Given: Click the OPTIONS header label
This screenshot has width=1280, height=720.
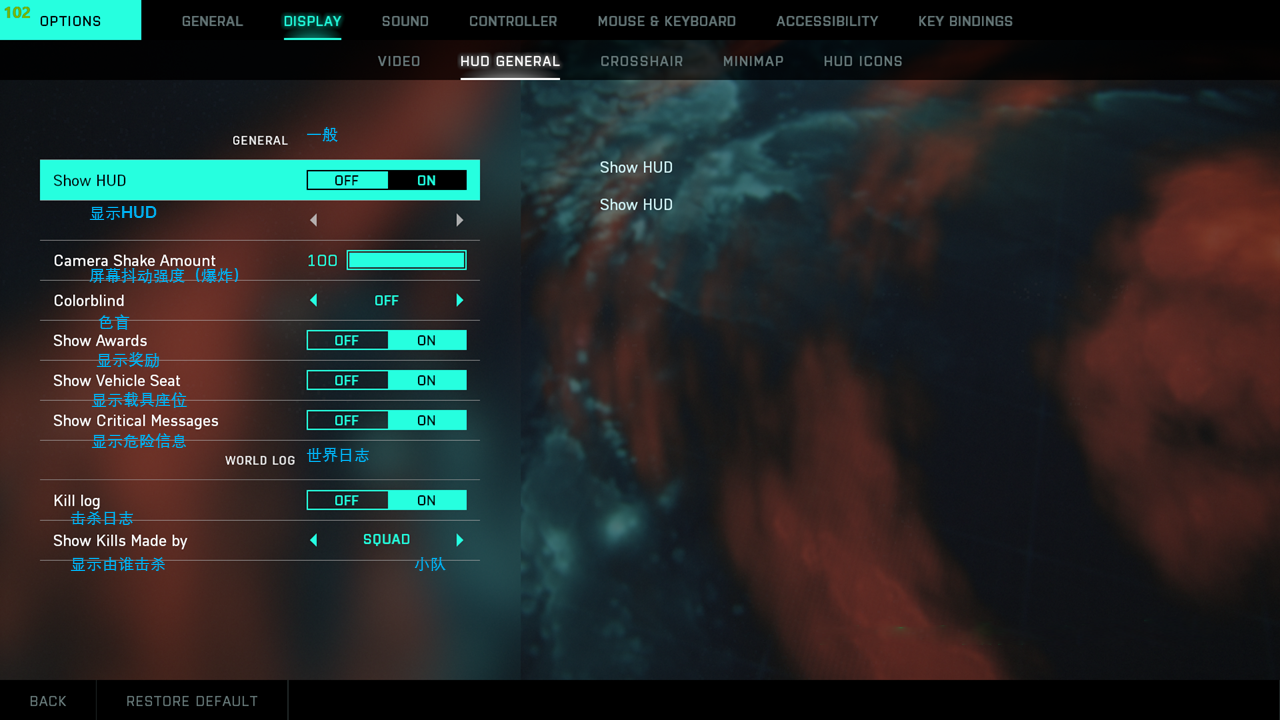Looking at the screenshot, I should pos(70,21).
